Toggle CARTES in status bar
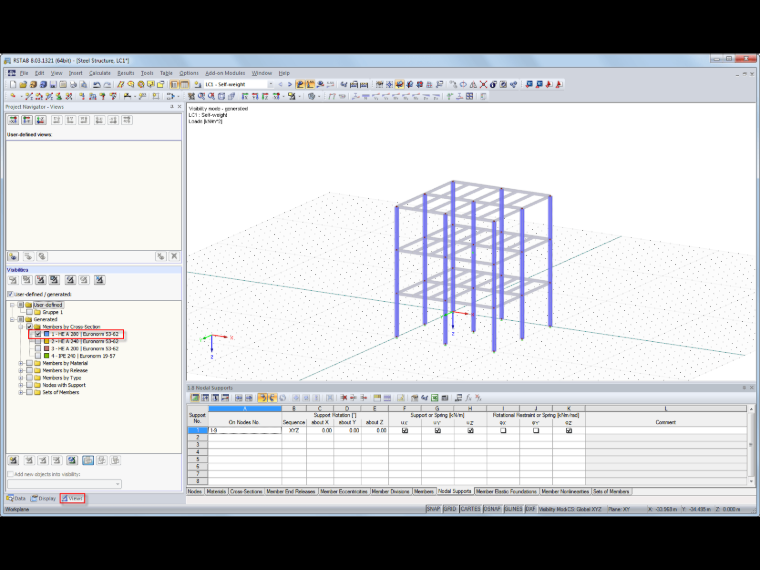 pos(470,509)
